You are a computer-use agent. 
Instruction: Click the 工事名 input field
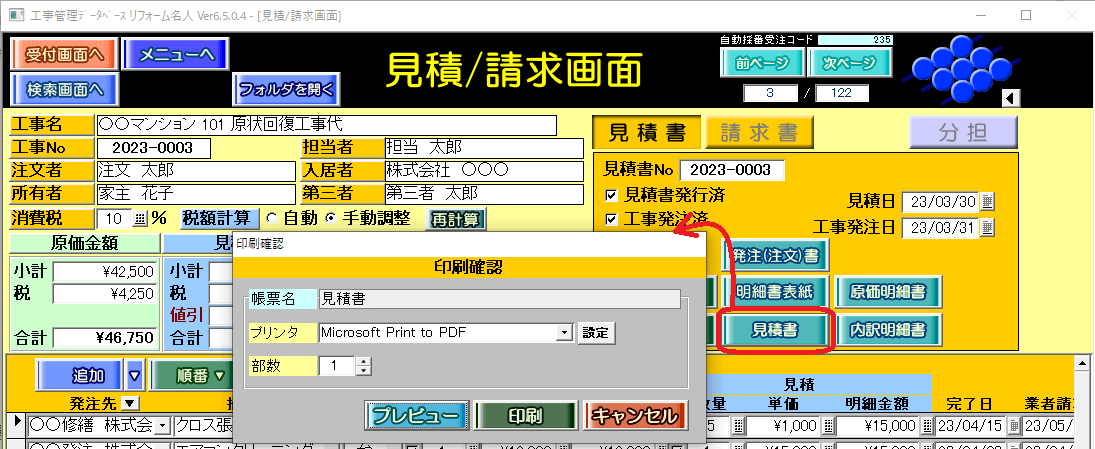pyautogui.click(x=325, y=125)
